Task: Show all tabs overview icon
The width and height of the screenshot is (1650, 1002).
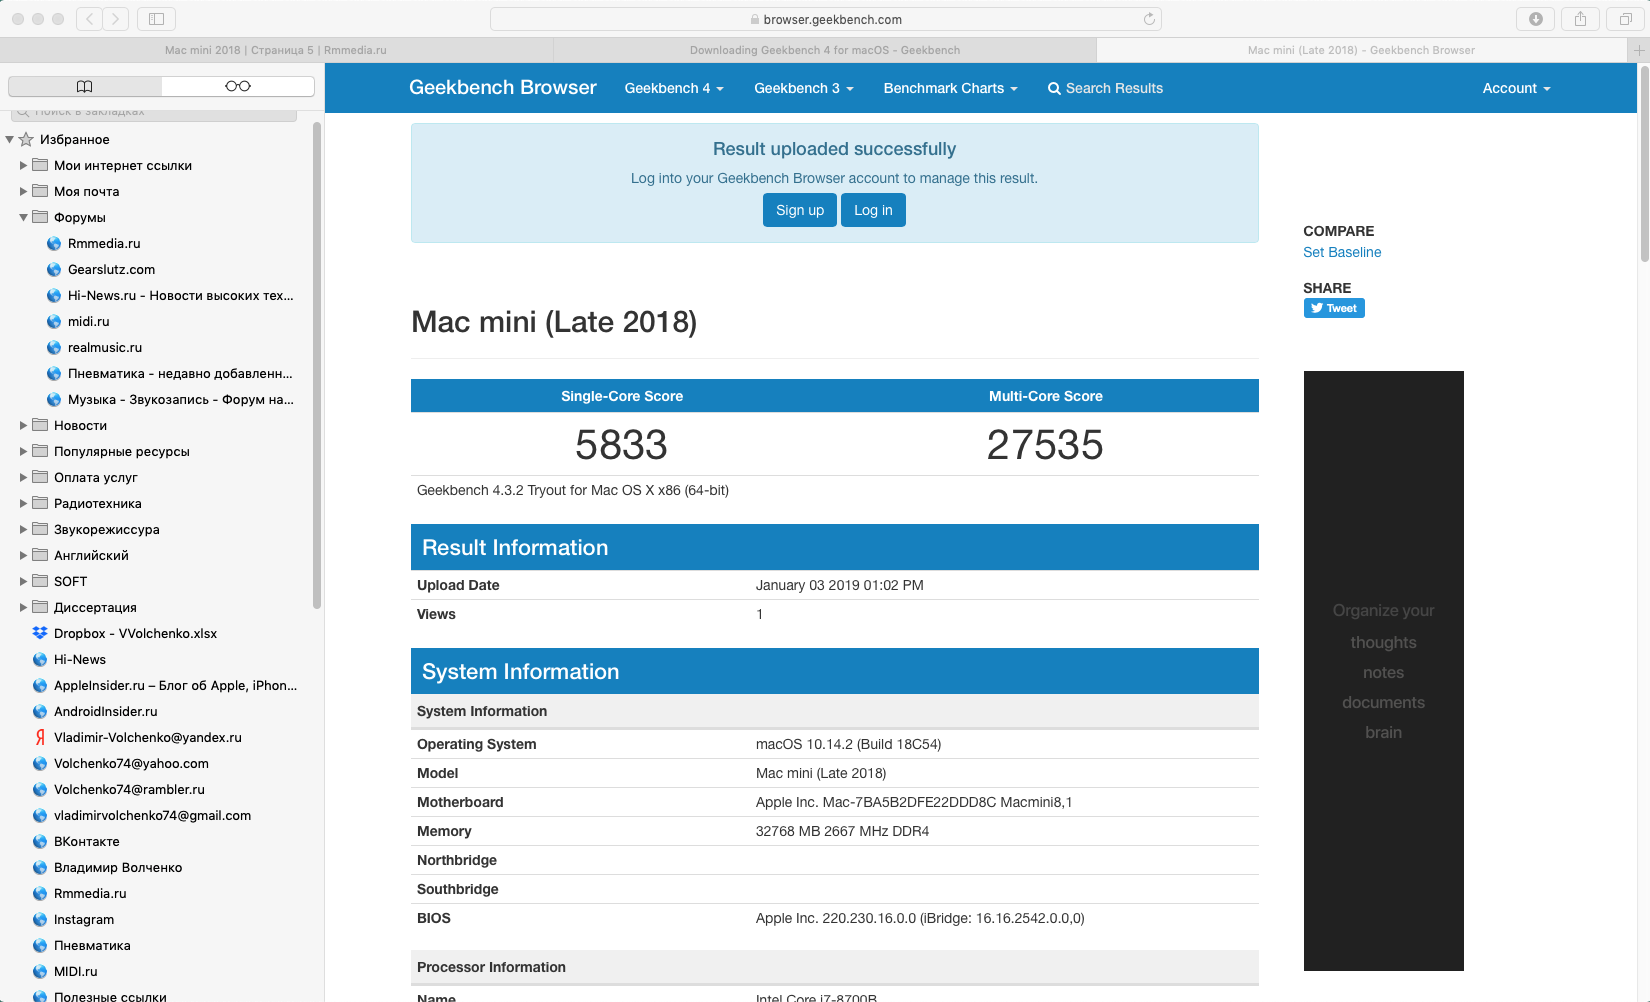Action: pos(1625,19)
